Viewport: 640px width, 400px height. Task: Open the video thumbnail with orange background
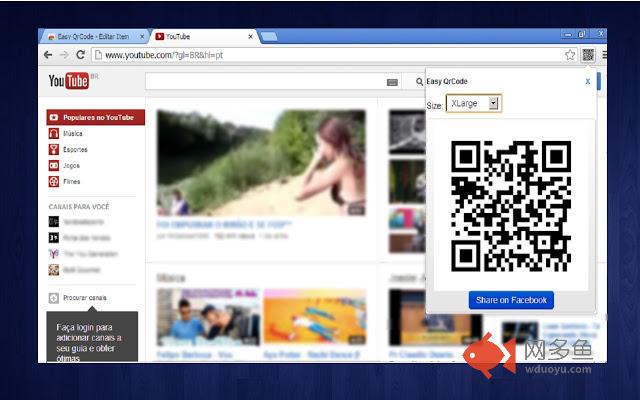[315, 317]
